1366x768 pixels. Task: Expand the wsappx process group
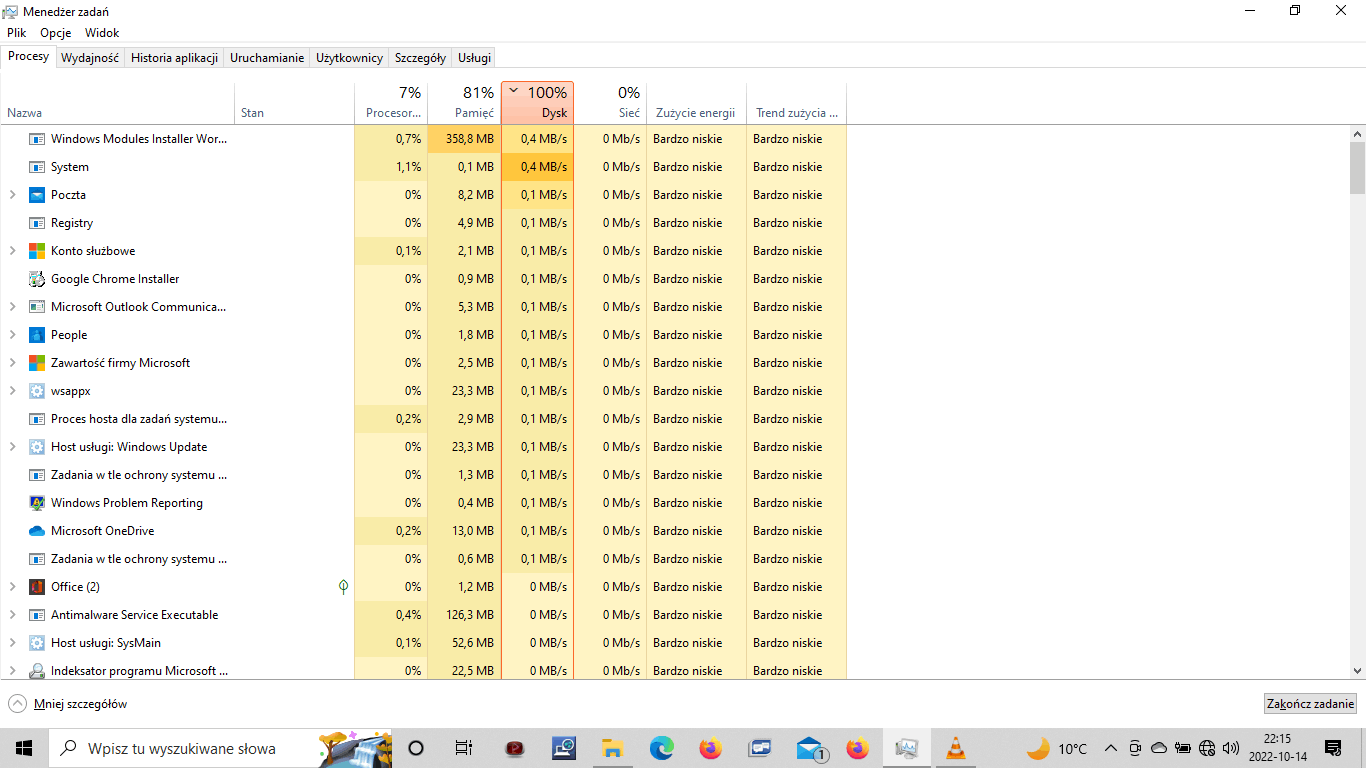(x=12, y=391)
